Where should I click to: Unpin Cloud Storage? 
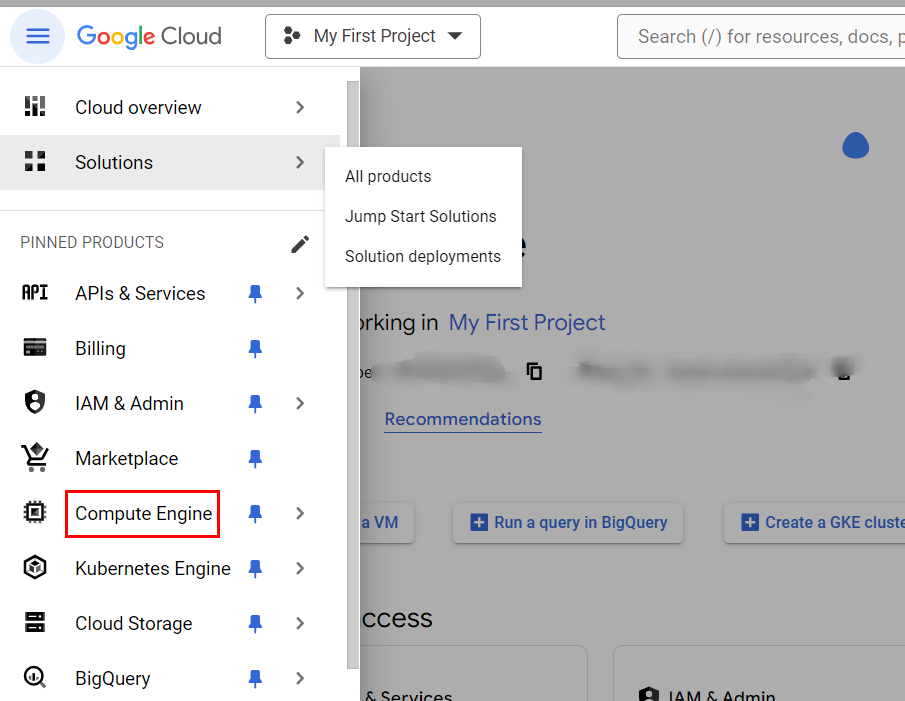coord(255,623)
